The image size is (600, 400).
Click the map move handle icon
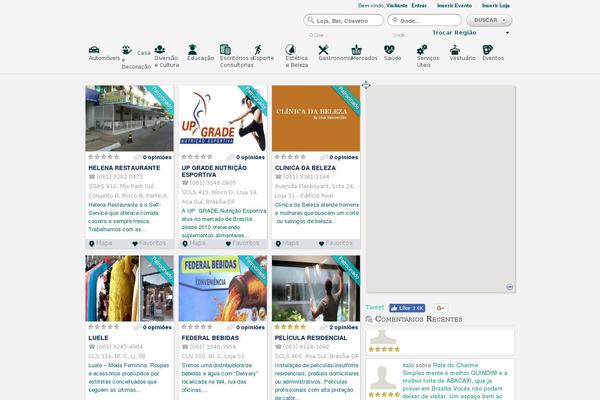coord(366,85)
